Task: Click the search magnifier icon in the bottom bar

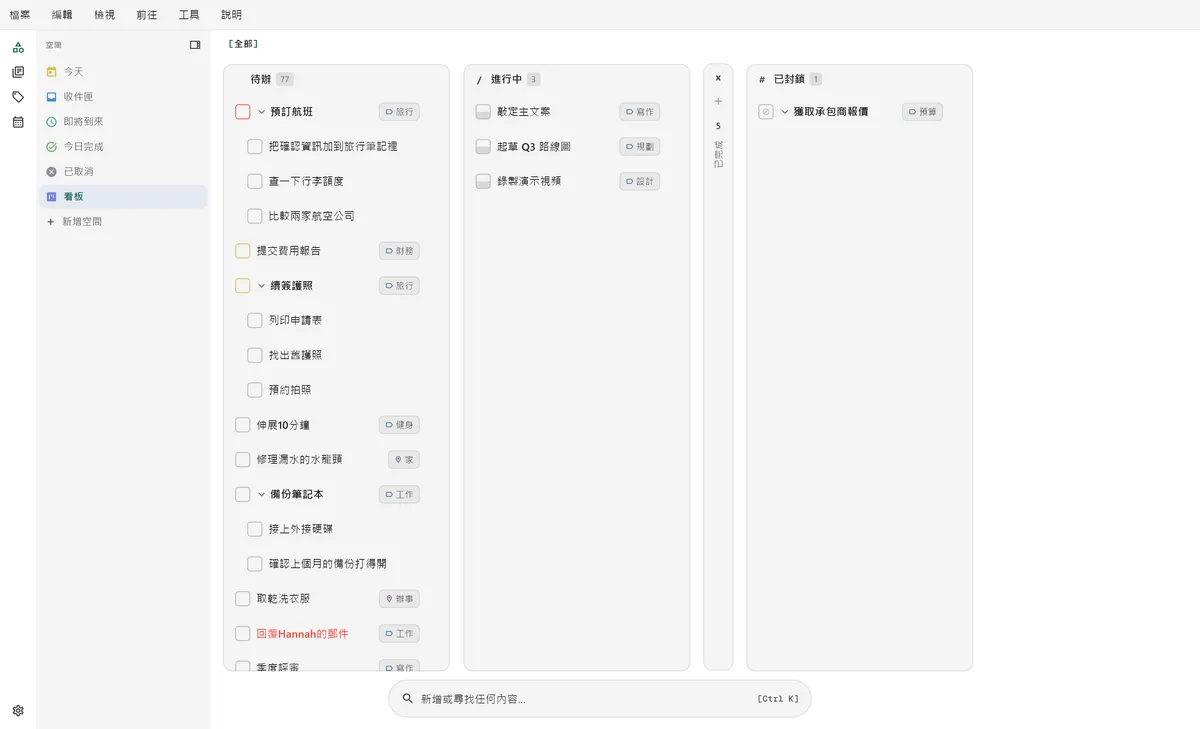Action: point(408,699)
